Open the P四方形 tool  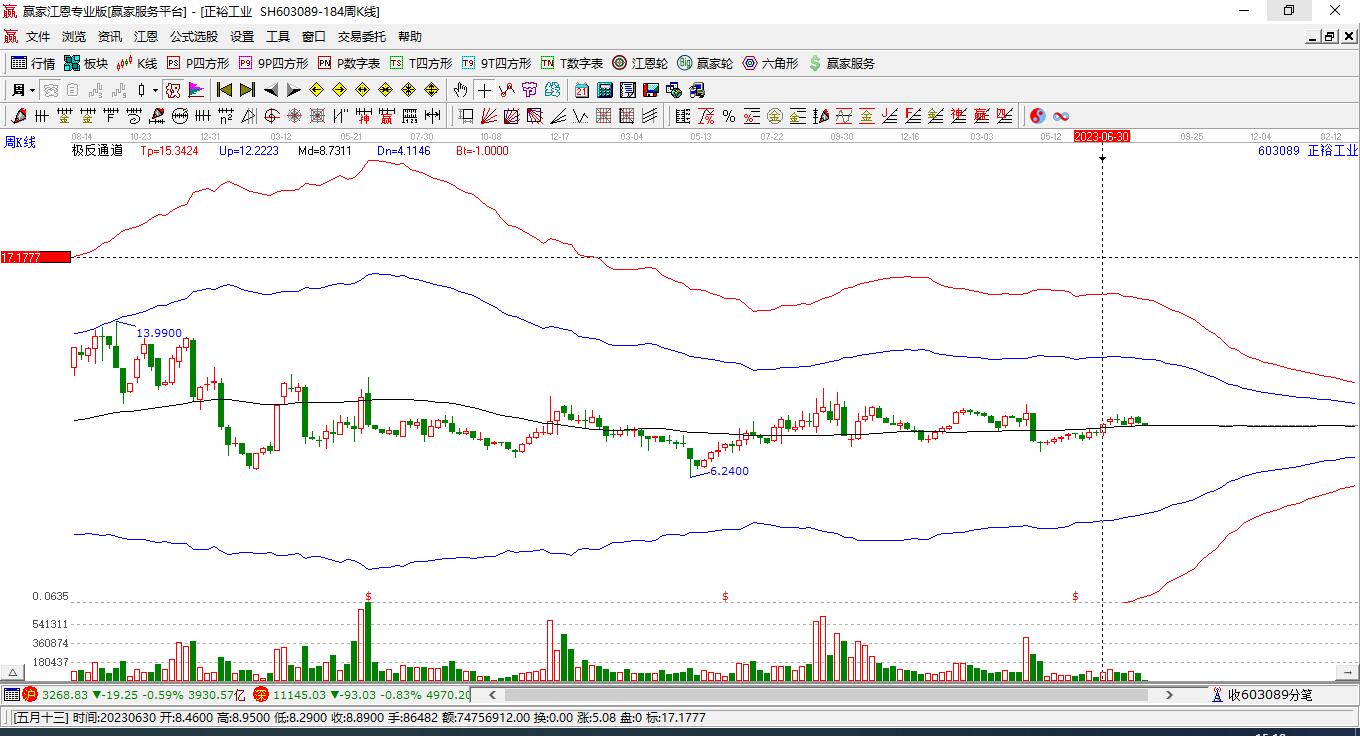pos(197,63)
